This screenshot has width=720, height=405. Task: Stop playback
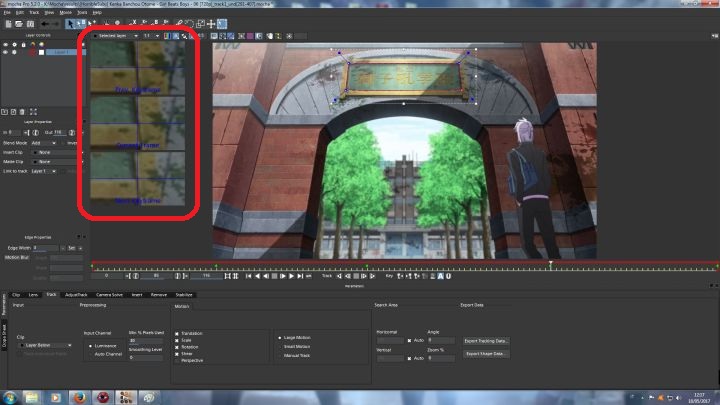click(274, 276)
